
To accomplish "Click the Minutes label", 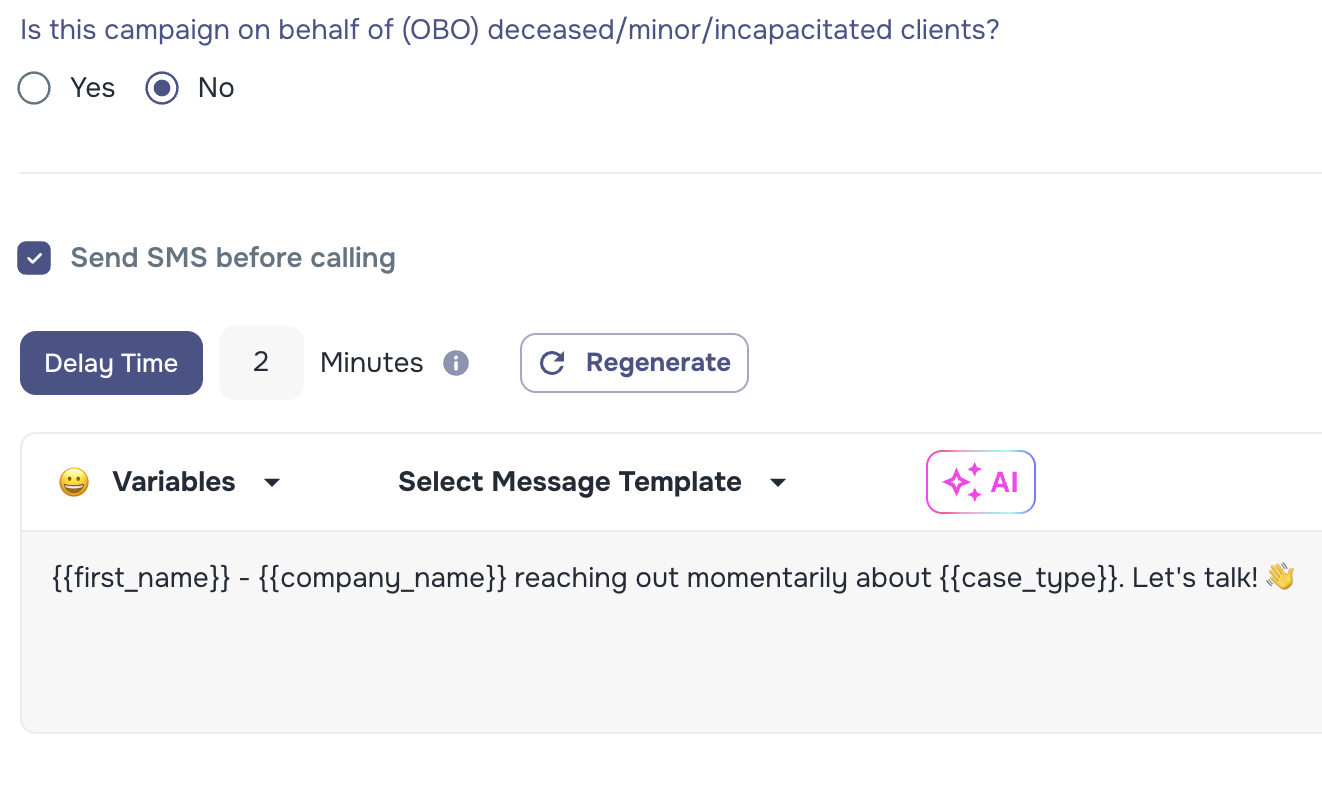I will point(371,363).
